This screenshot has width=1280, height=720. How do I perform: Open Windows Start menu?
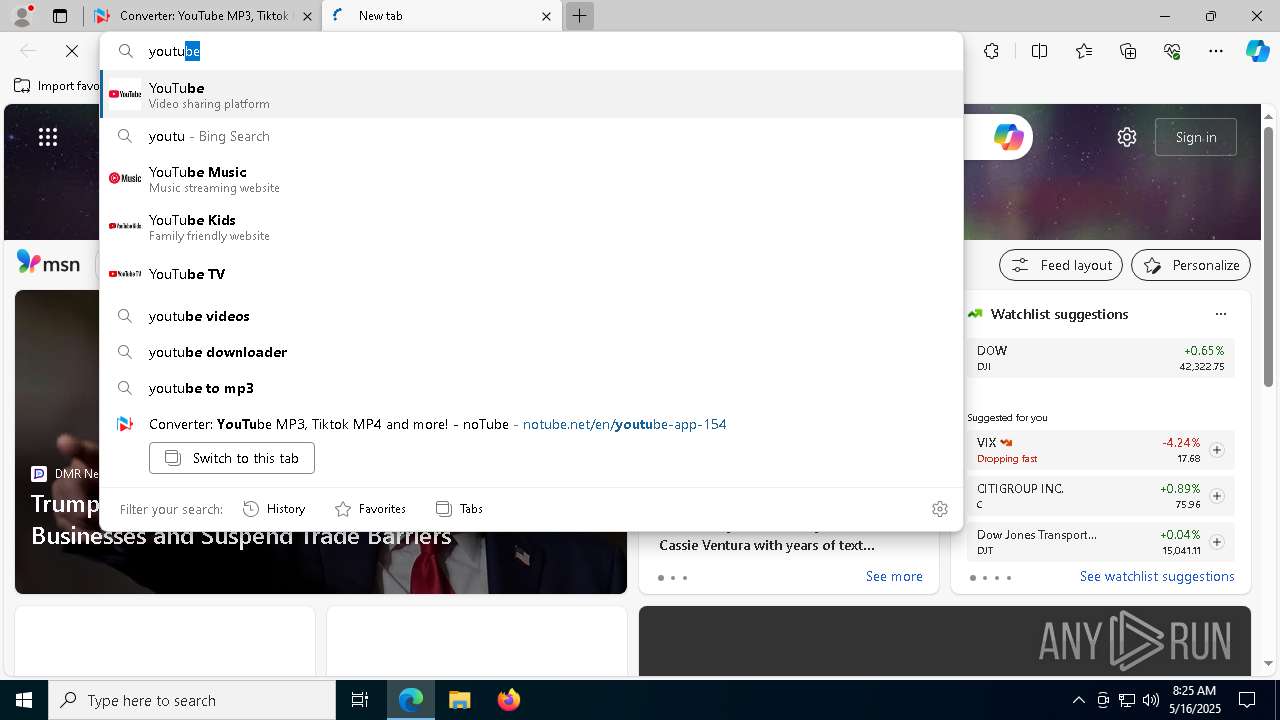[x=24, y=700]
